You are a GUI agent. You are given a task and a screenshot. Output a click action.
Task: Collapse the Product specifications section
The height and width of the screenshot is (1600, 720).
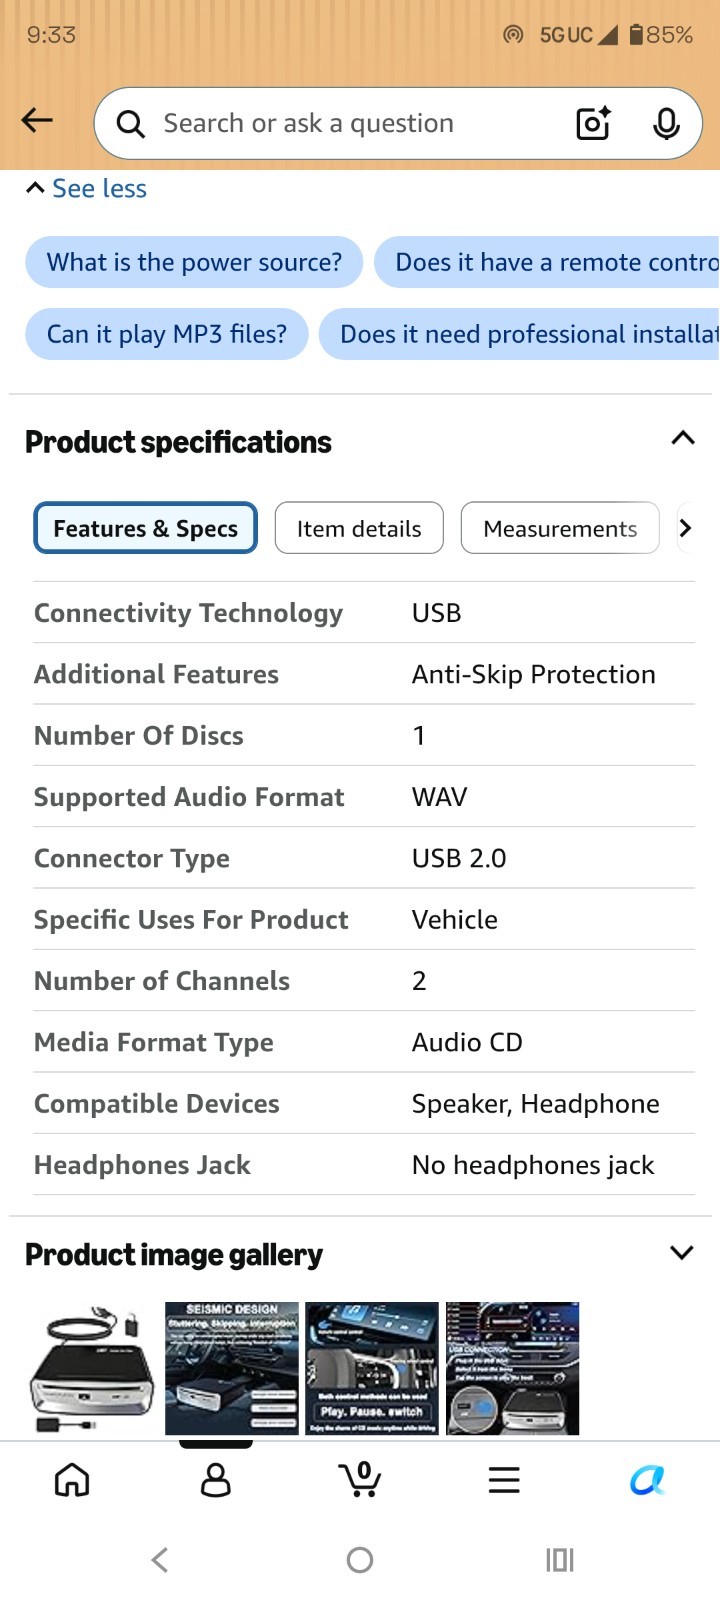pyautogui.click(x=683, y=438)
